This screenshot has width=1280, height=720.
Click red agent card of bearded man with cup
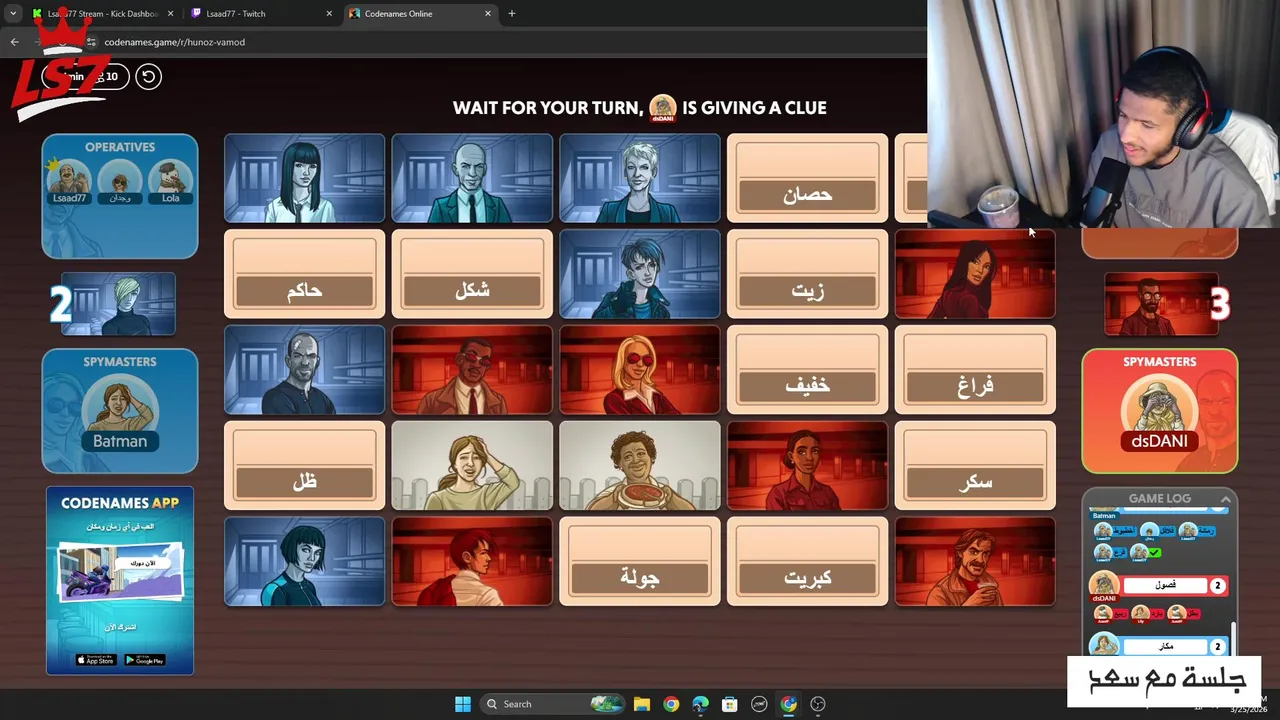(x=975, y=562)
